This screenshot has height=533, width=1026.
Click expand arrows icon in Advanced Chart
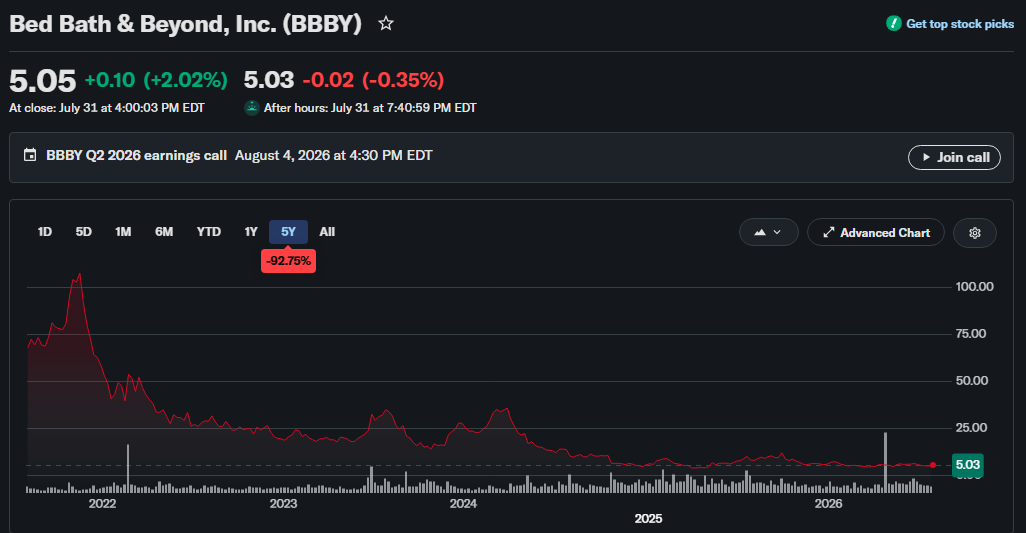828,233
